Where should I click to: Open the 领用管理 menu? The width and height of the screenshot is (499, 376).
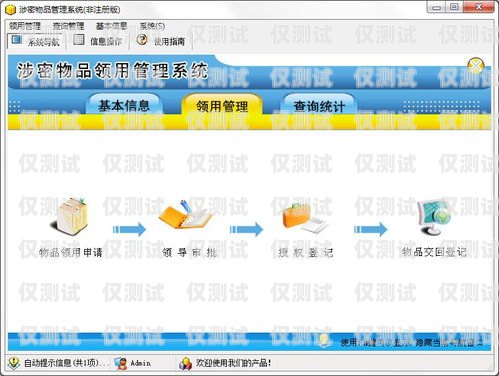pos(25,26)
